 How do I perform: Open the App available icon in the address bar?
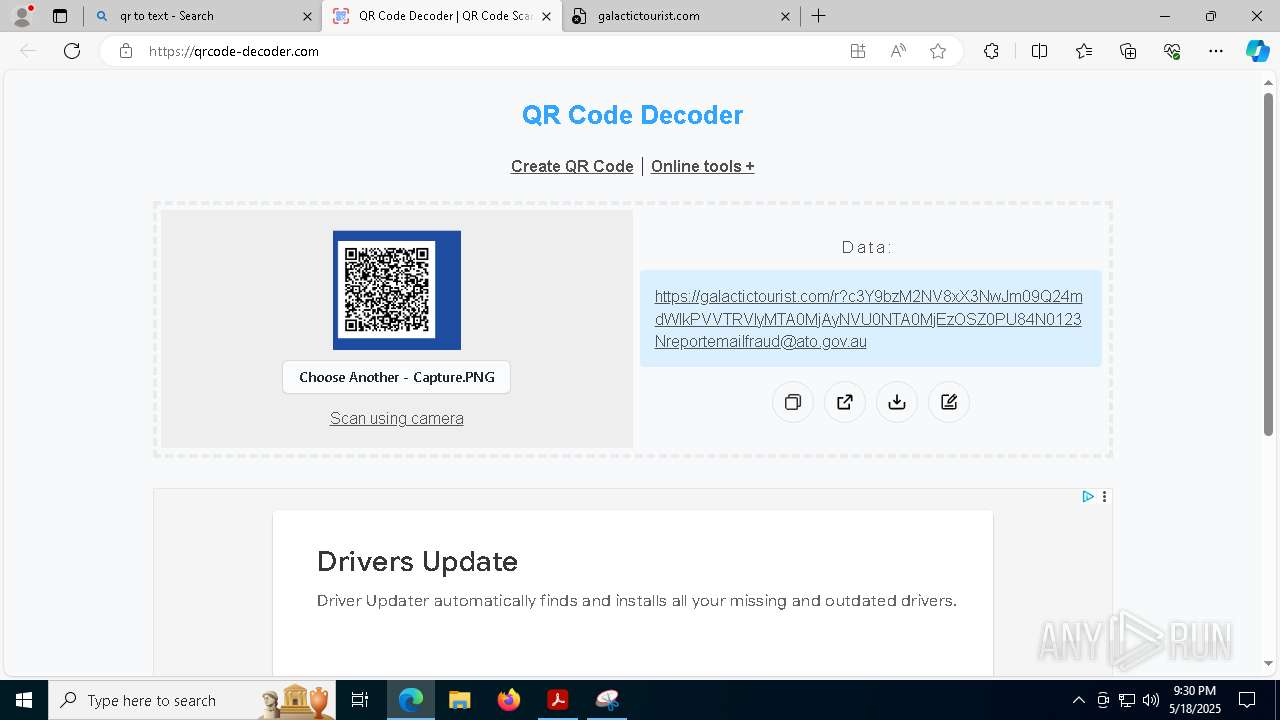(858, 51)
